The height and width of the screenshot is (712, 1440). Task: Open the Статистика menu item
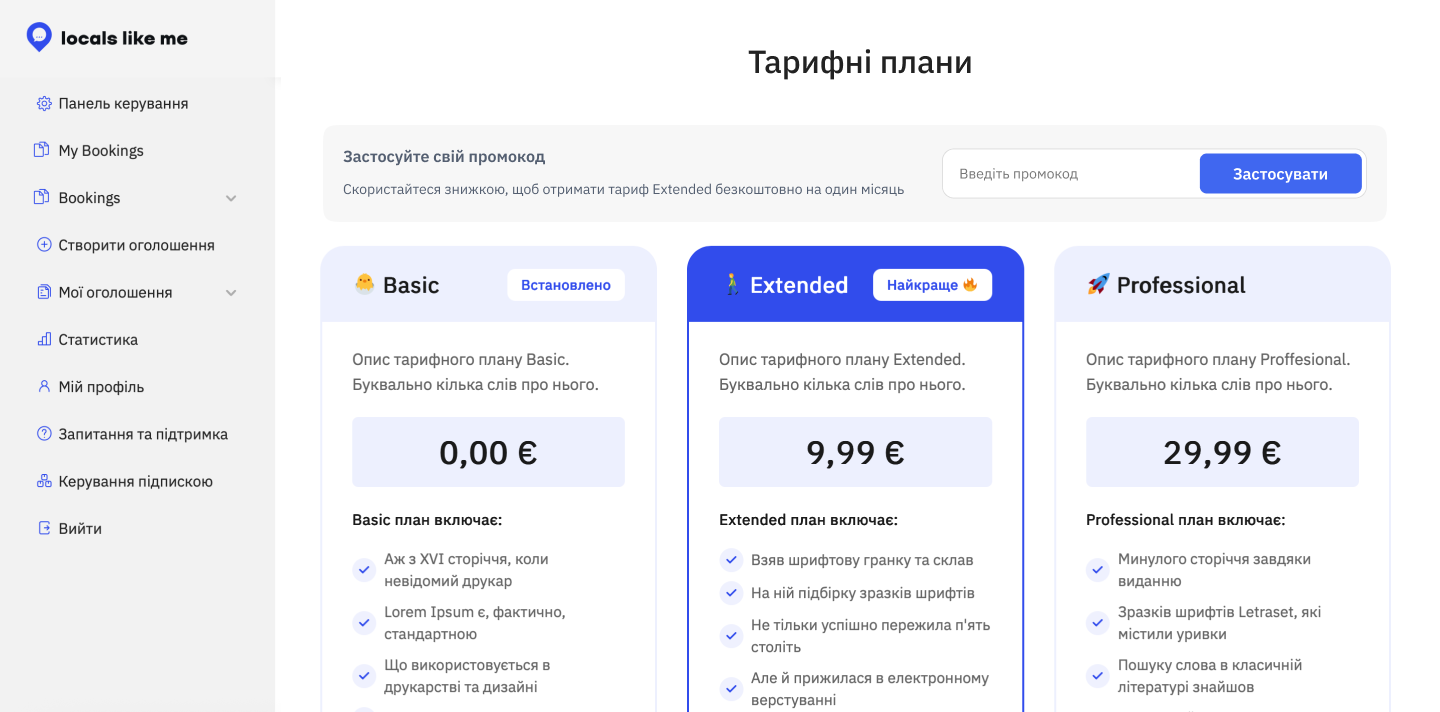98,340
